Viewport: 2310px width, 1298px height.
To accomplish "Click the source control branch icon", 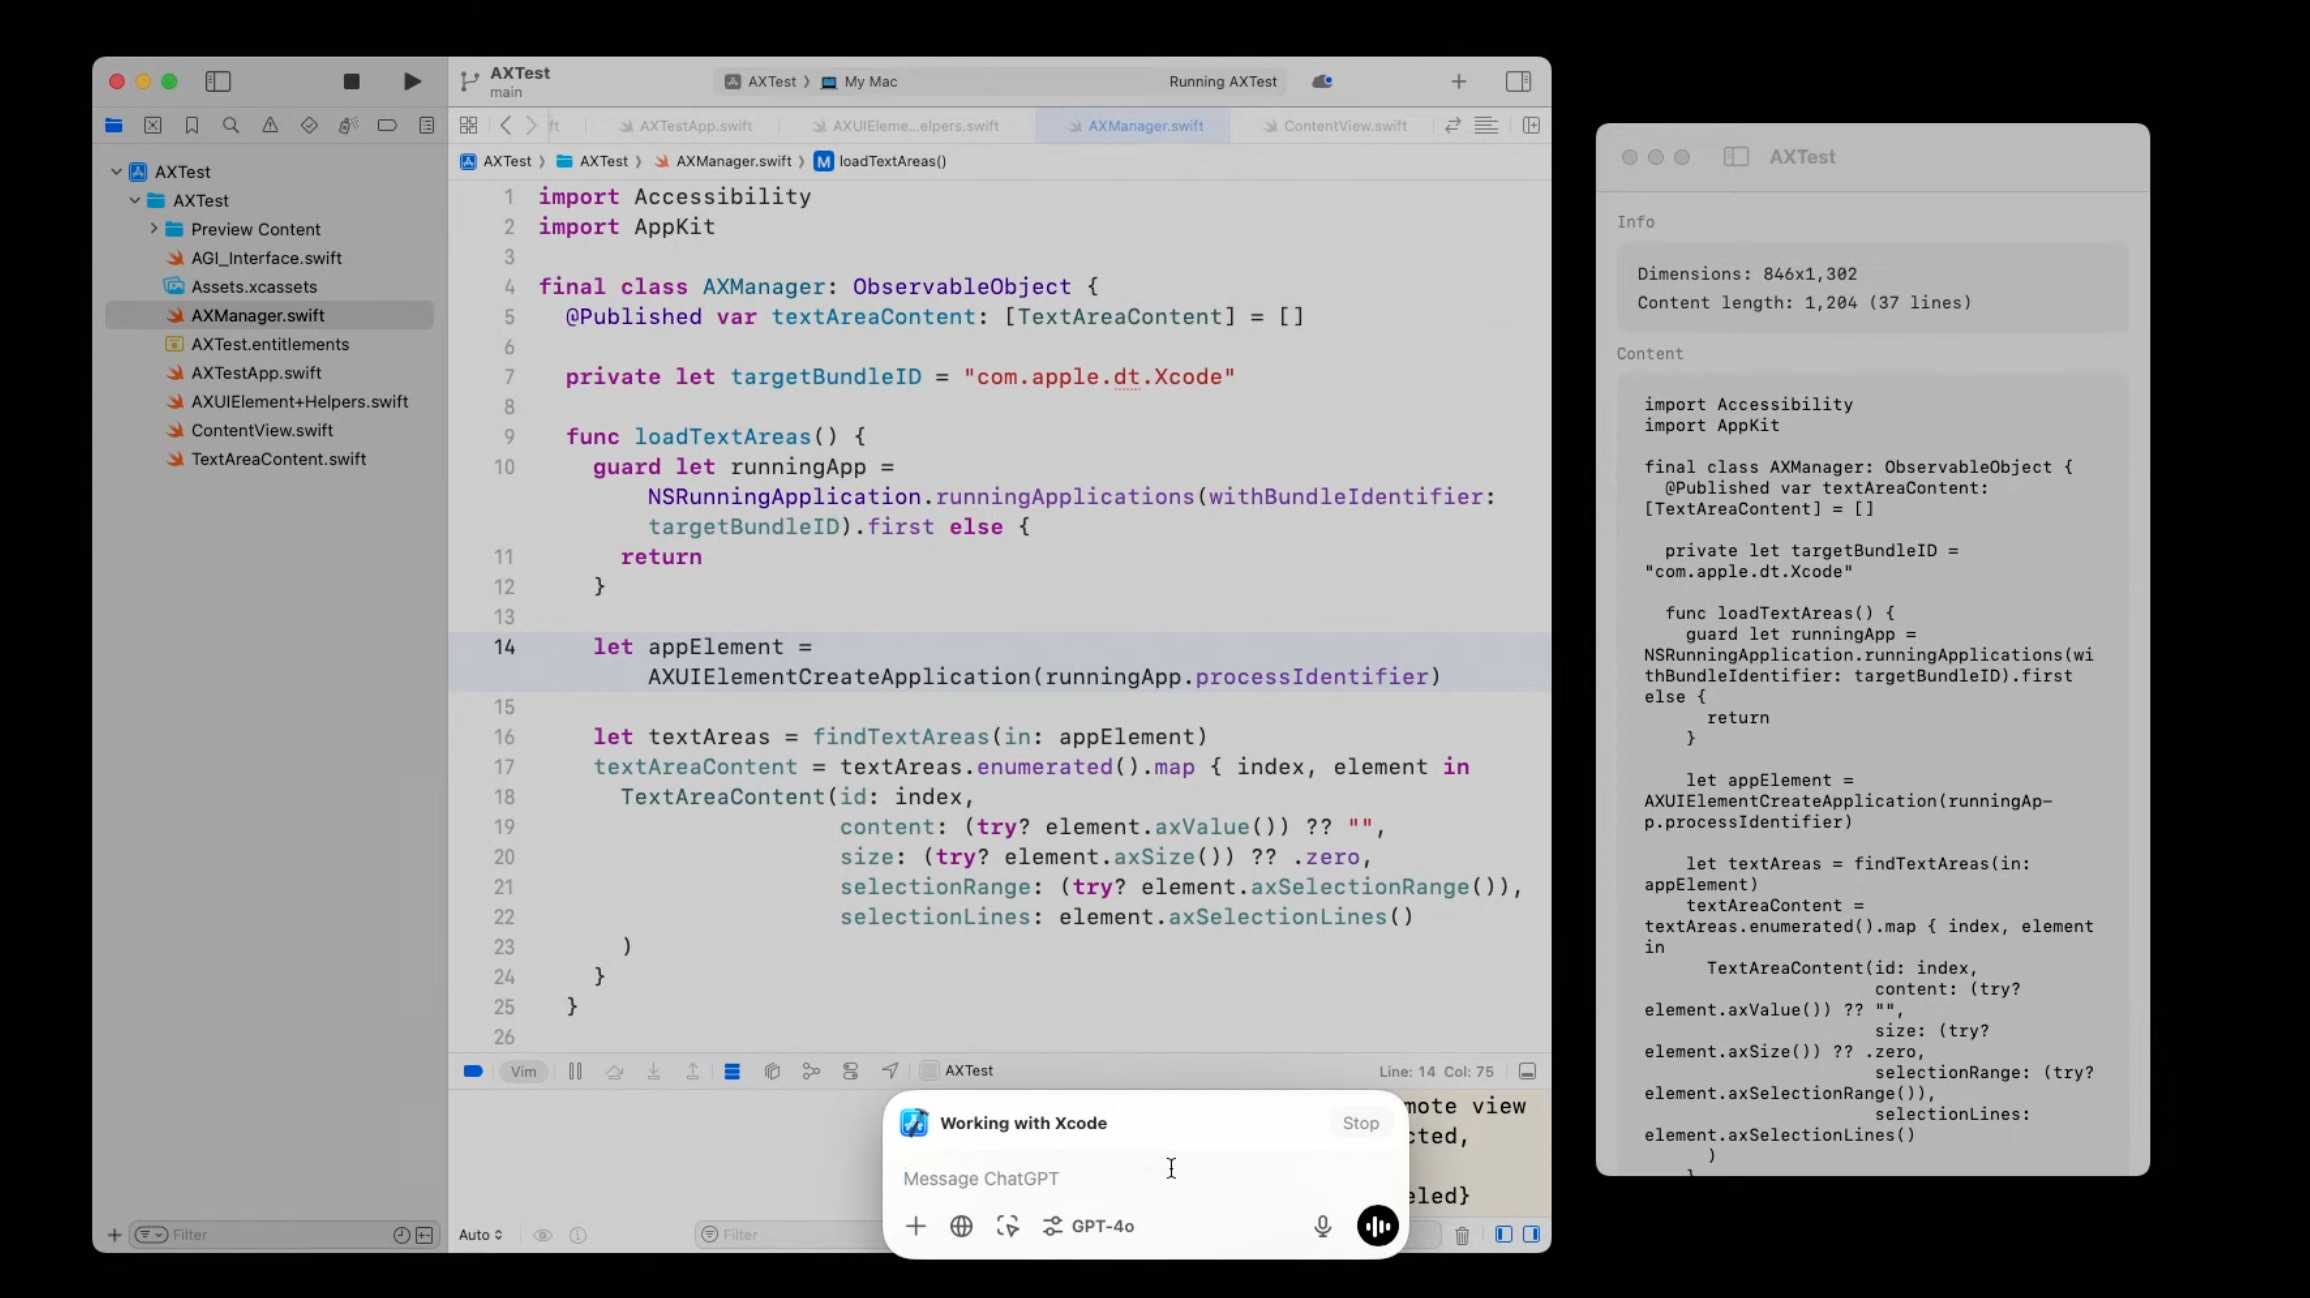I will point(469,81).
